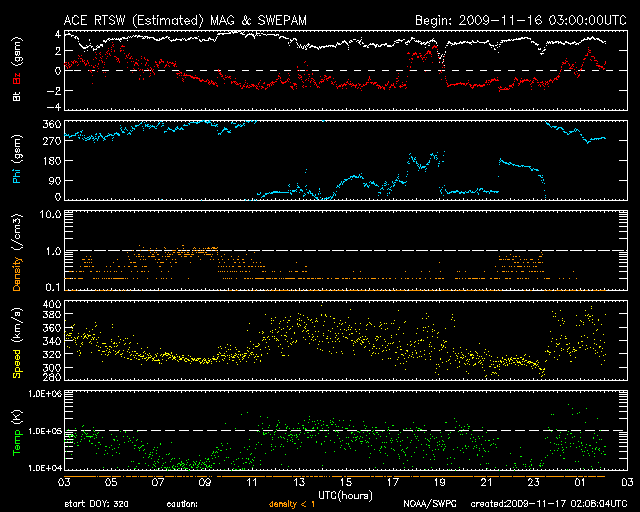The width and height of the screenshot is (640, 512).
Task: Click the NOAA/SWPC credit label
Action: tap(428, 504)
